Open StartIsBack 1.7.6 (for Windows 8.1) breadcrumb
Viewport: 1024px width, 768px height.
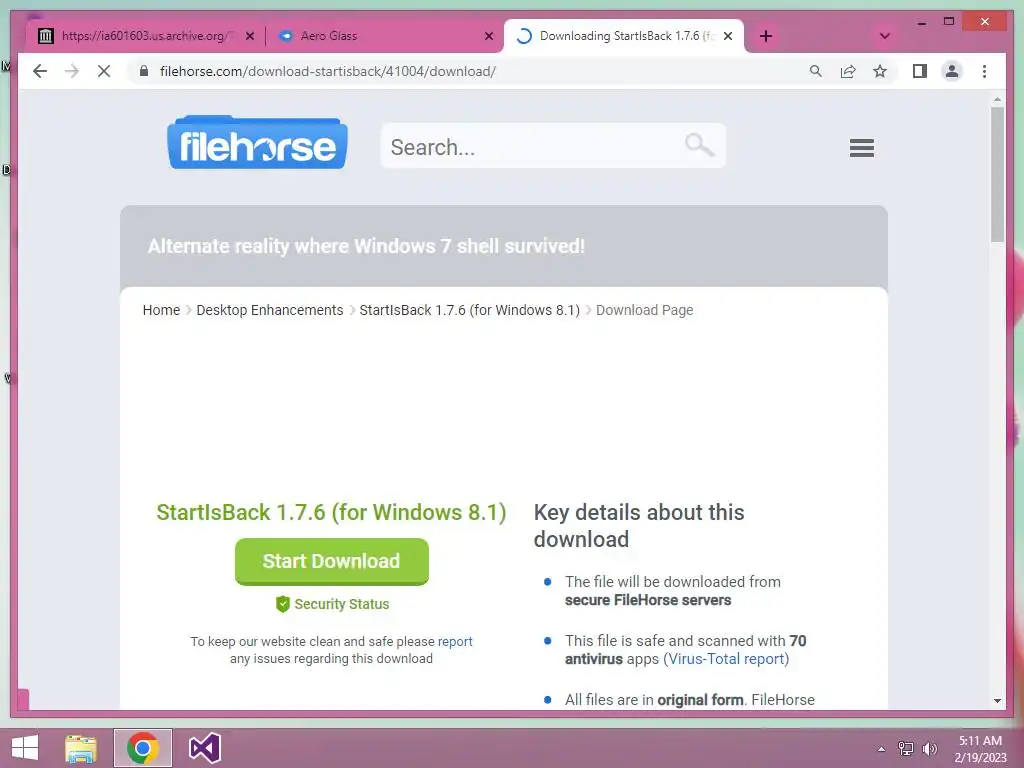[x=470, y=310]
